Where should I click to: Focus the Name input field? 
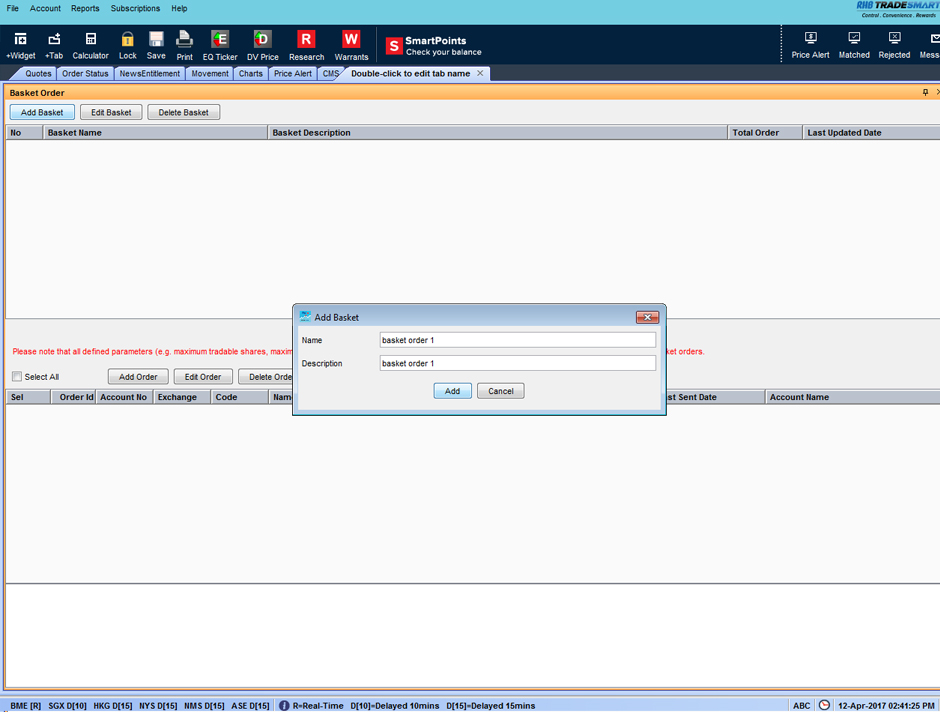click(x=517, y=340)
